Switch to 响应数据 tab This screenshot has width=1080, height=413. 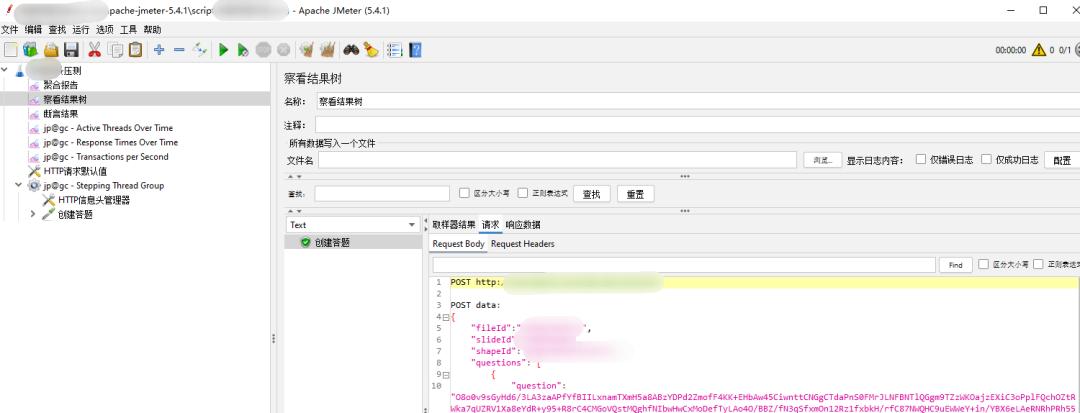coord(523,224)
